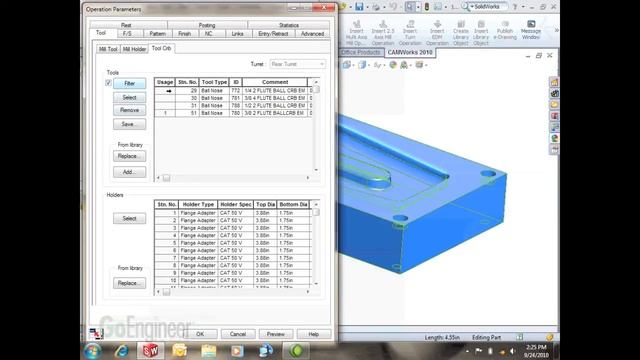The height and width of the screenshot is (360, 640).
Task: Click the volume icon in system tray
Action: pos(513,351)
